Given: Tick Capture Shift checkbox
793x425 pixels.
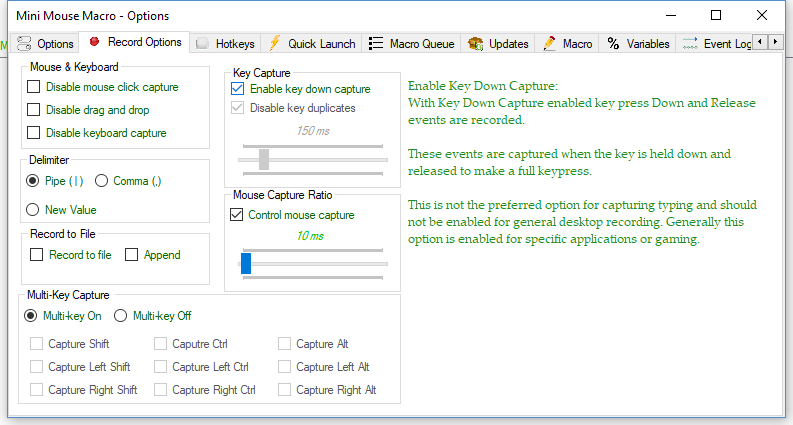Looking at the screenshot, I should (x=36, y=344).
